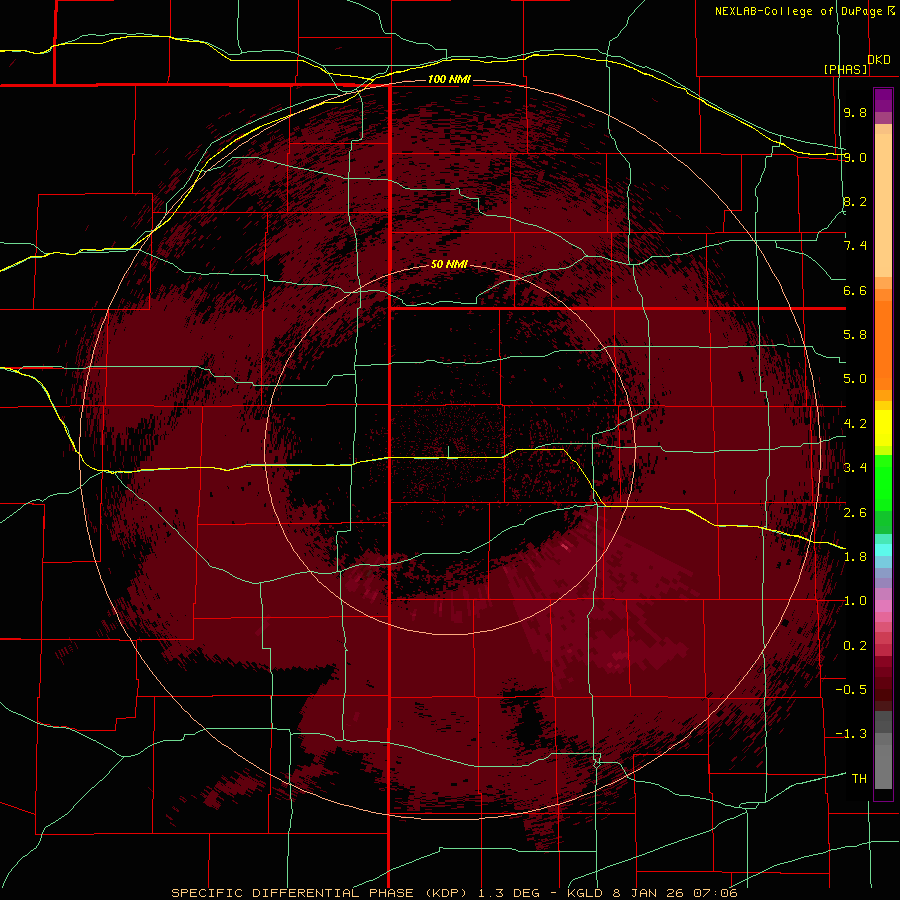The height and width of the screenshot is (900, 900).
Task: Click the 1.3 DEG elevation text
Action: point(509,893)
